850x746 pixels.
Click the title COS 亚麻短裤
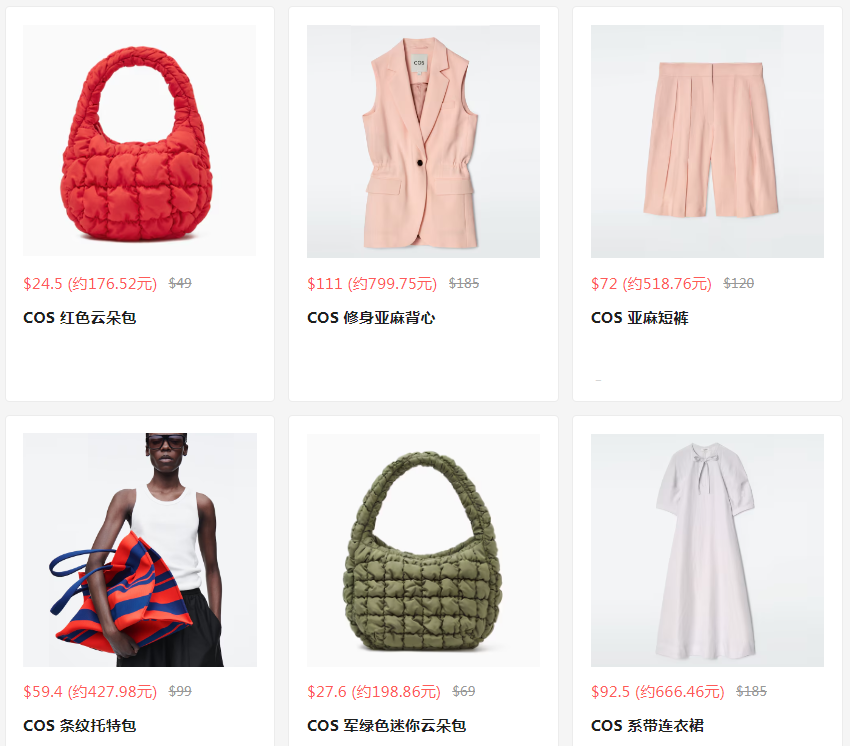click(x=640, y=318)
